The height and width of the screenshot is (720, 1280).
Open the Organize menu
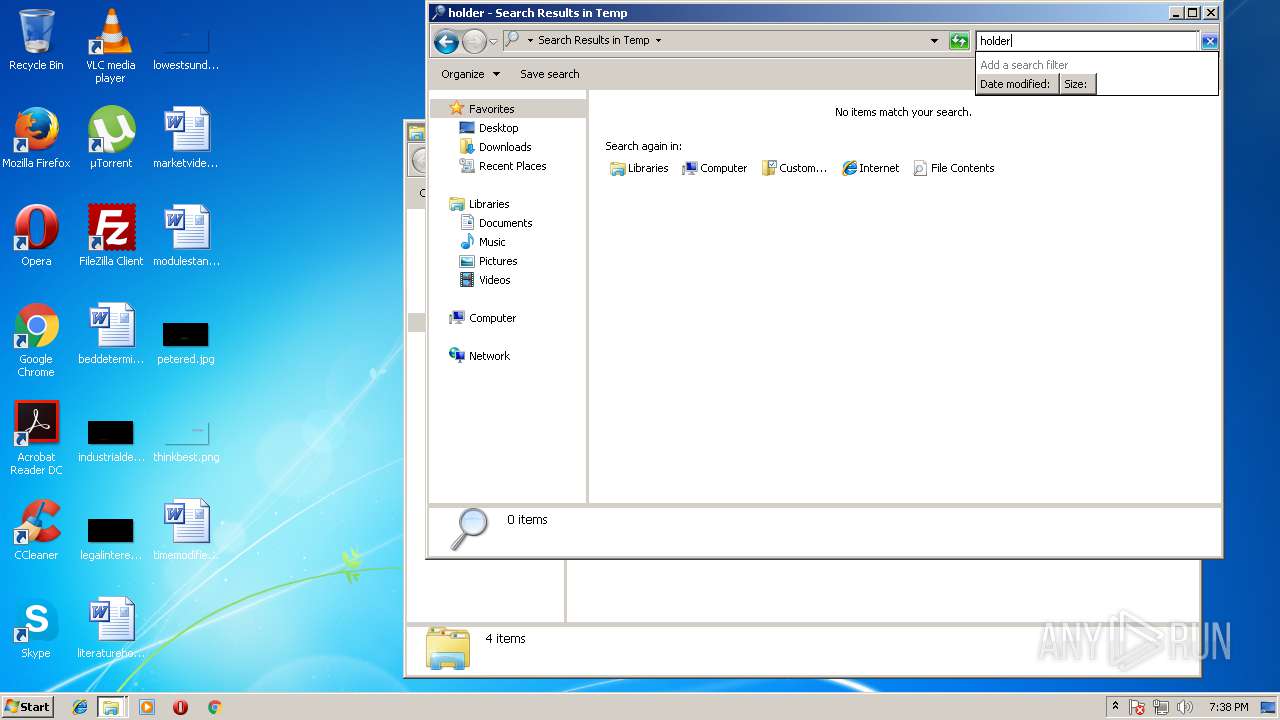point(469,74)
